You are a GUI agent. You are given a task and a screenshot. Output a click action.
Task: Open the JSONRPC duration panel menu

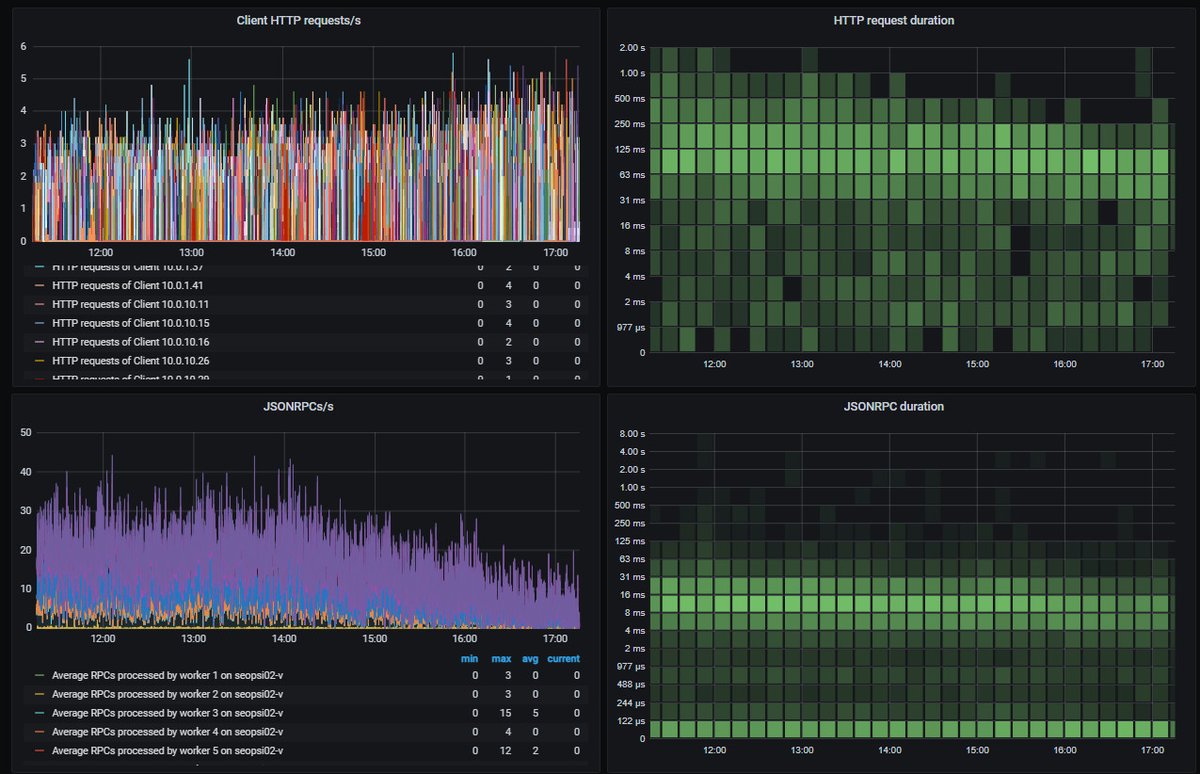click(893, 406)
